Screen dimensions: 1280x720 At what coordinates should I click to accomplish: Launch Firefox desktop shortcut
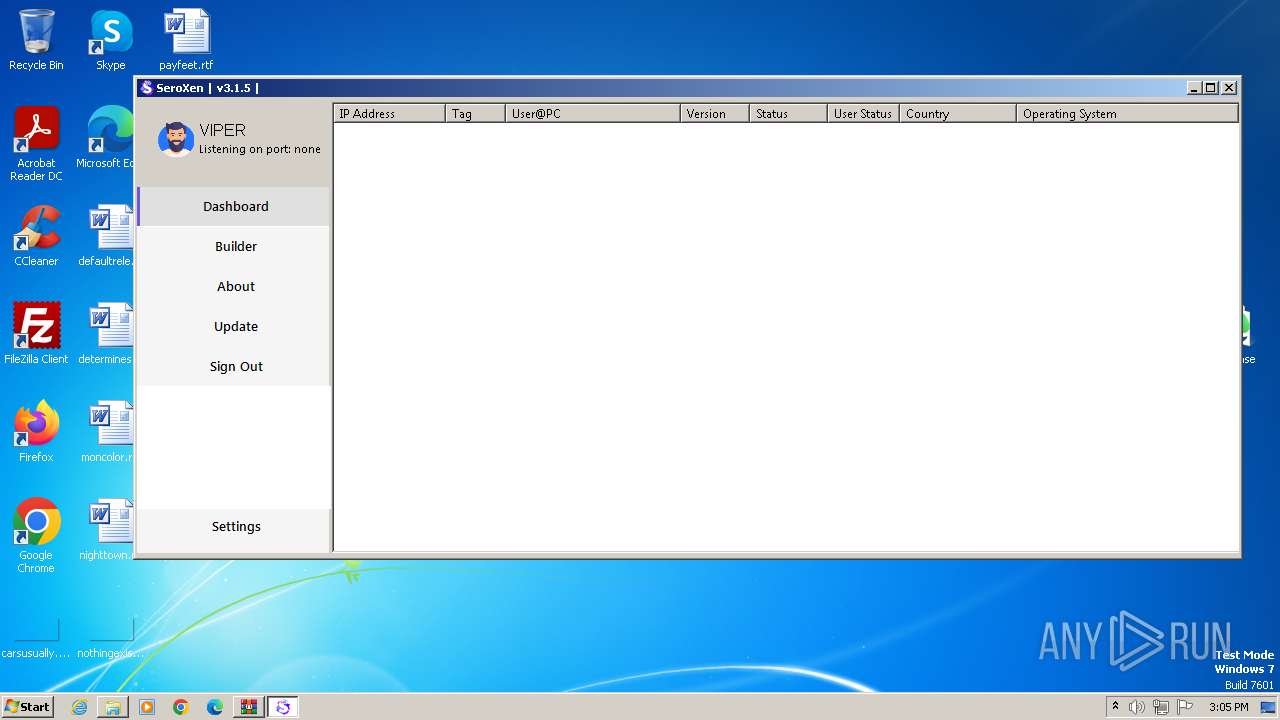click(36, 432)
